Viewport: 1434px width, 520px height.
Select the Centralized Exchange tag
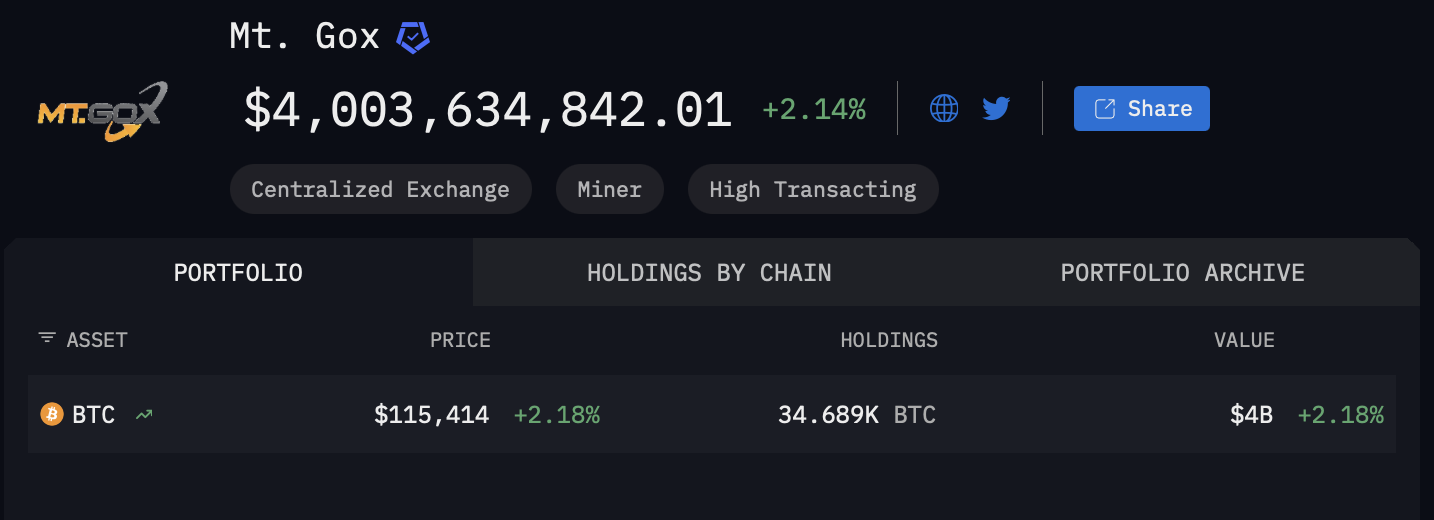[380, 189]
